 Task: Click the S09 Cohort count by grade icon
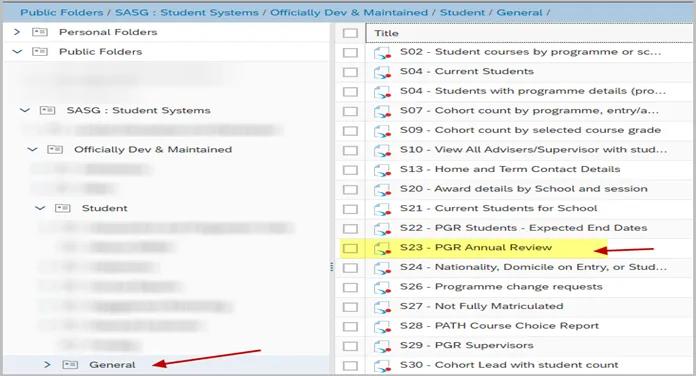point(382,131)
